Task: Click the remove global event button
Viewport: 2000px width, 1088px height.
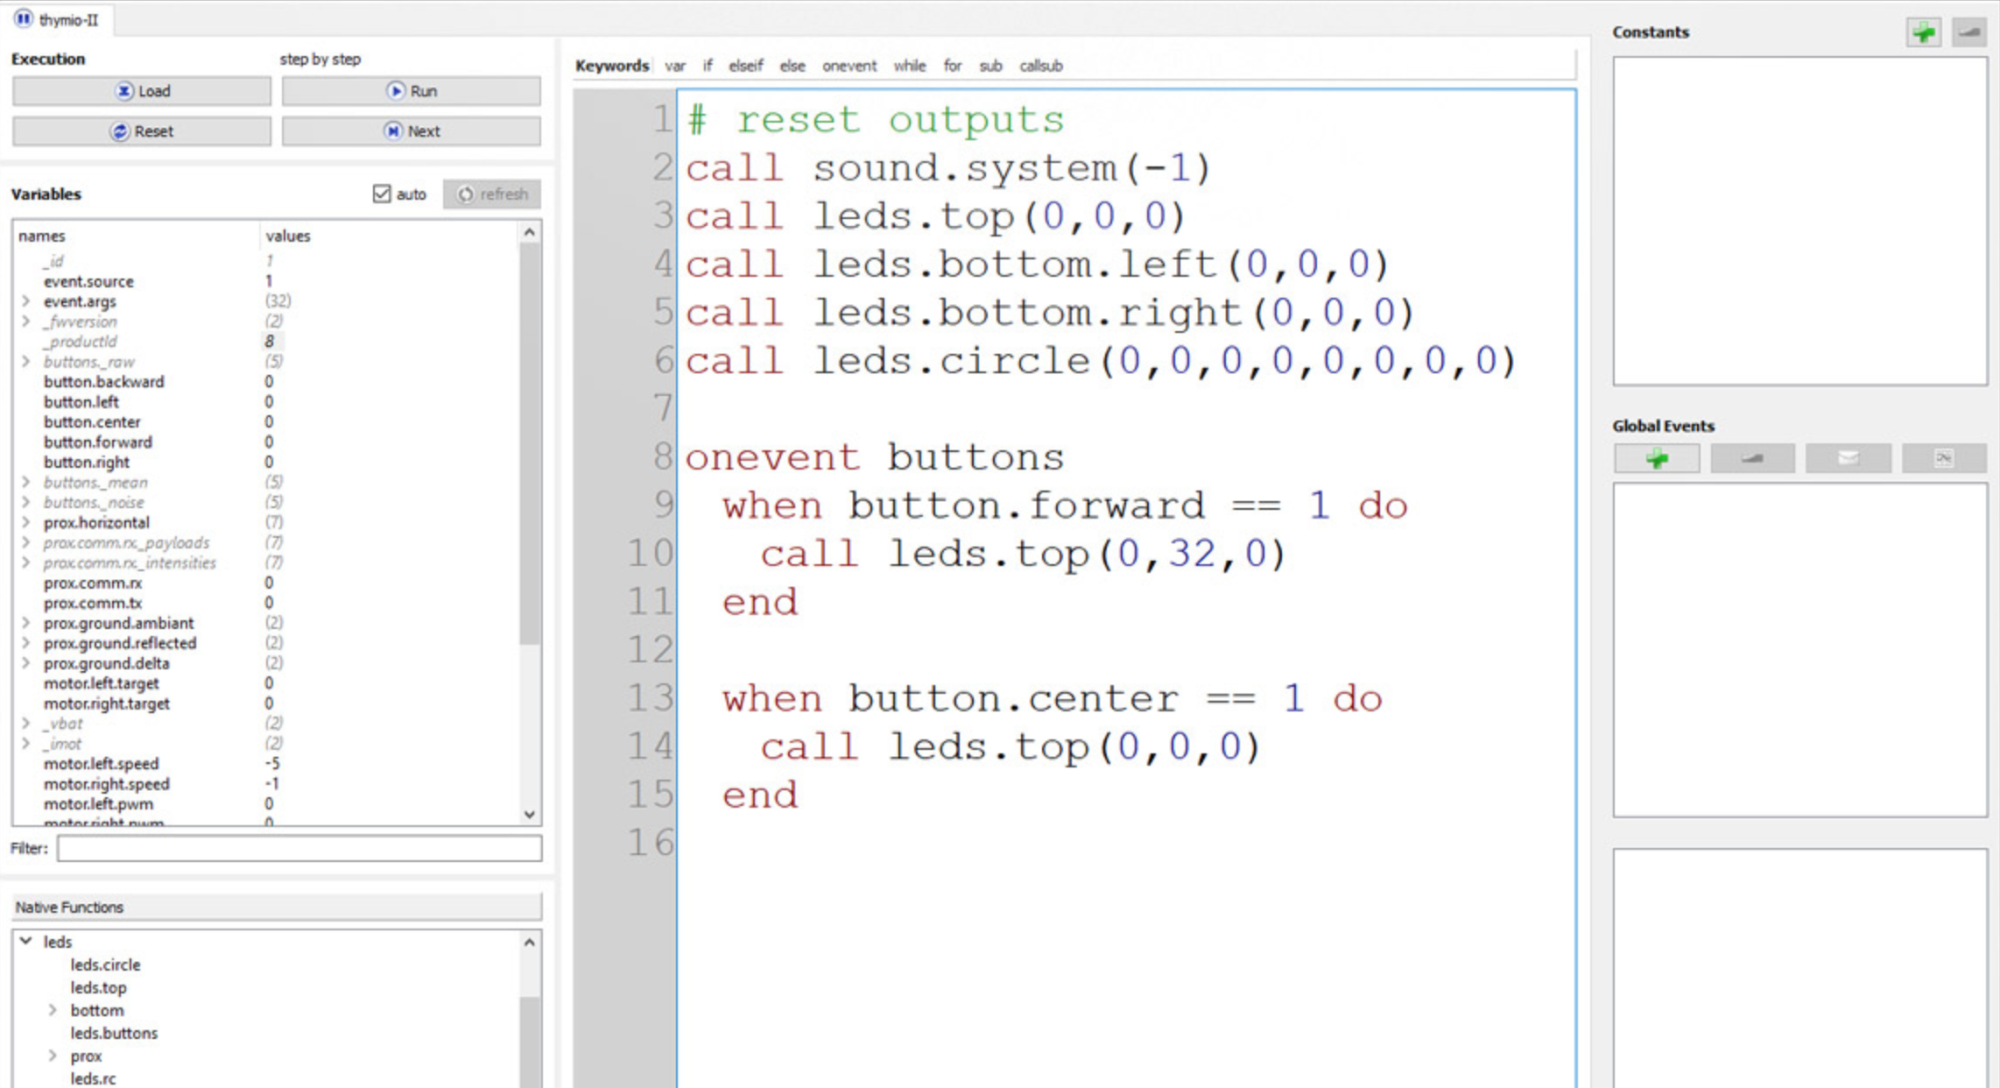Action: point(1752,459)
